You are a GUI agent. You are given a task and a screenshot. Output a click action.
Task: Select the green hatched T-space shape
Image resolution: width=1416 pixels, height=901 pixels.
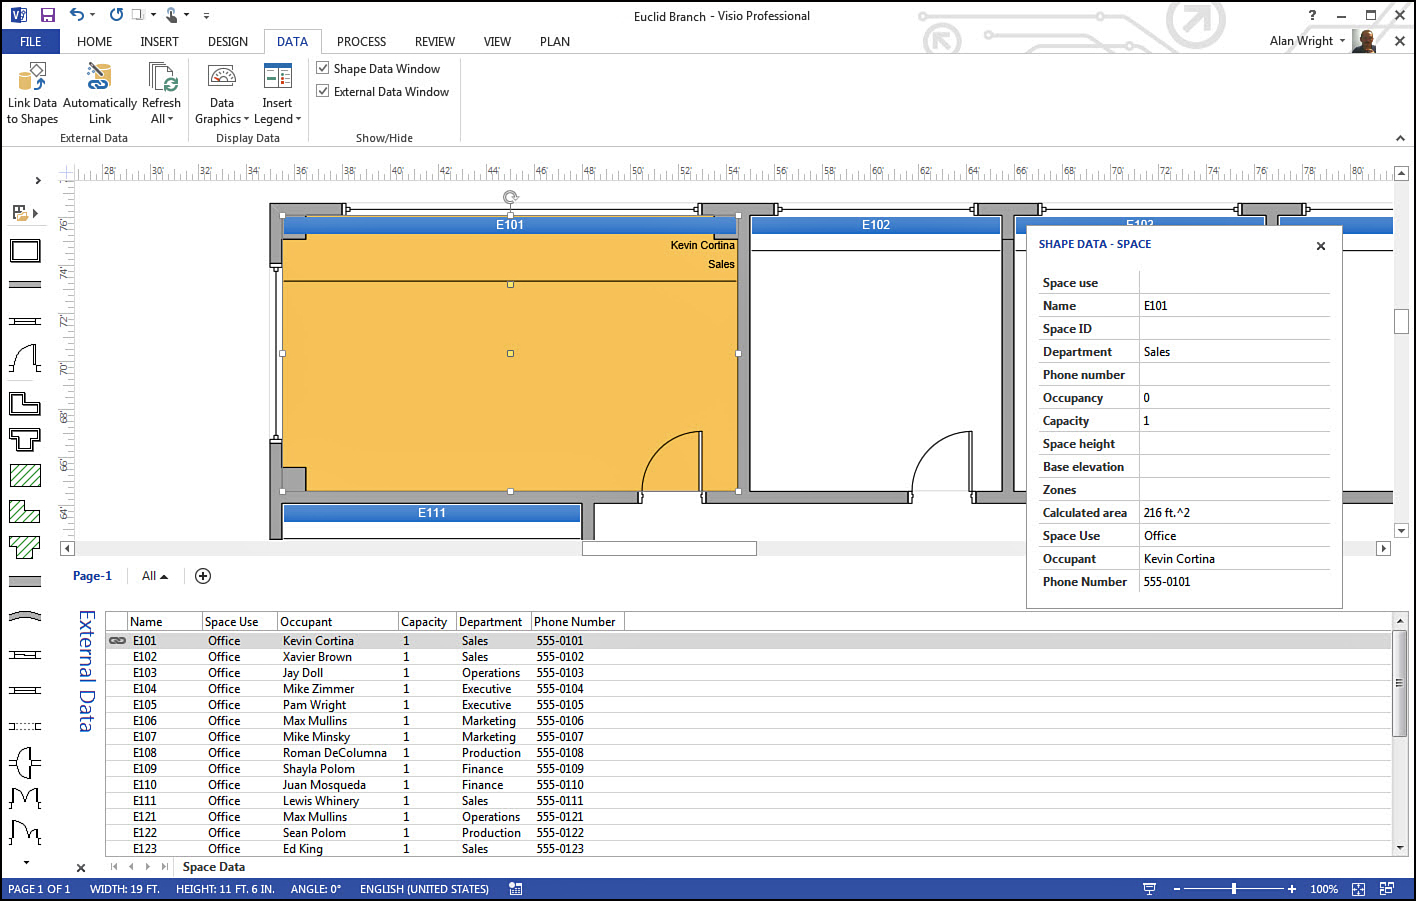pyautogui.click(x=25, y=547)
